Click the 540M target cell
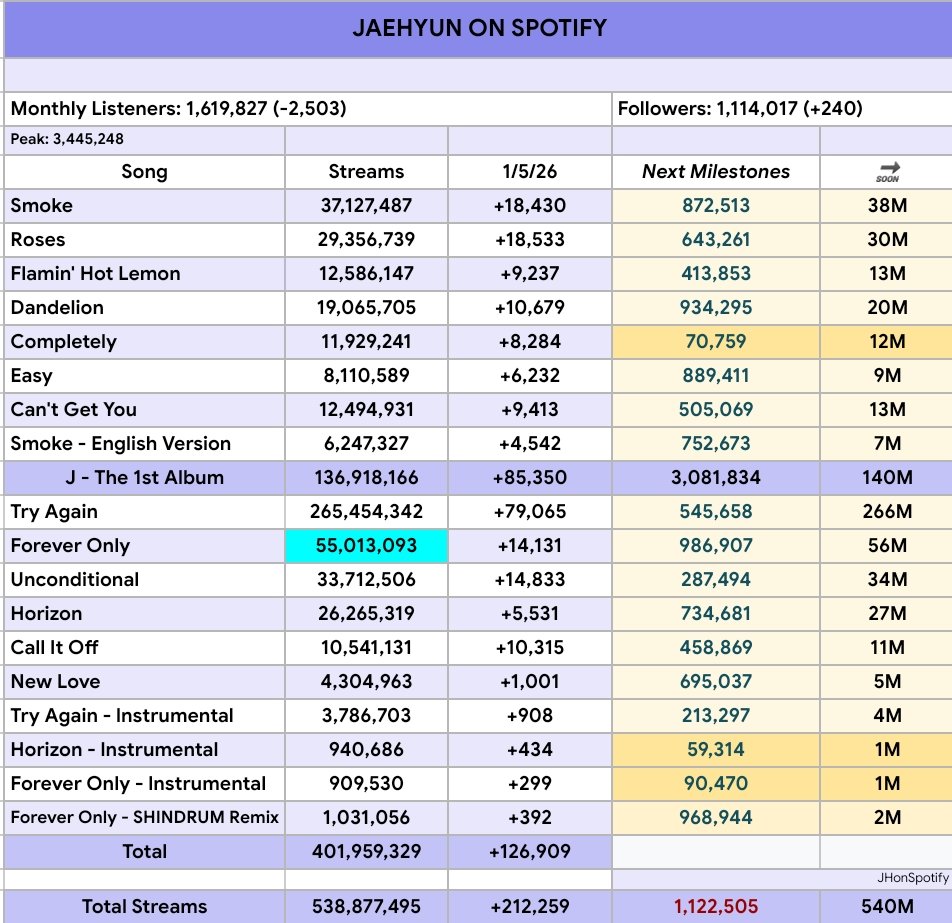This screenshot has height=923, width=952. pos(886,907)
